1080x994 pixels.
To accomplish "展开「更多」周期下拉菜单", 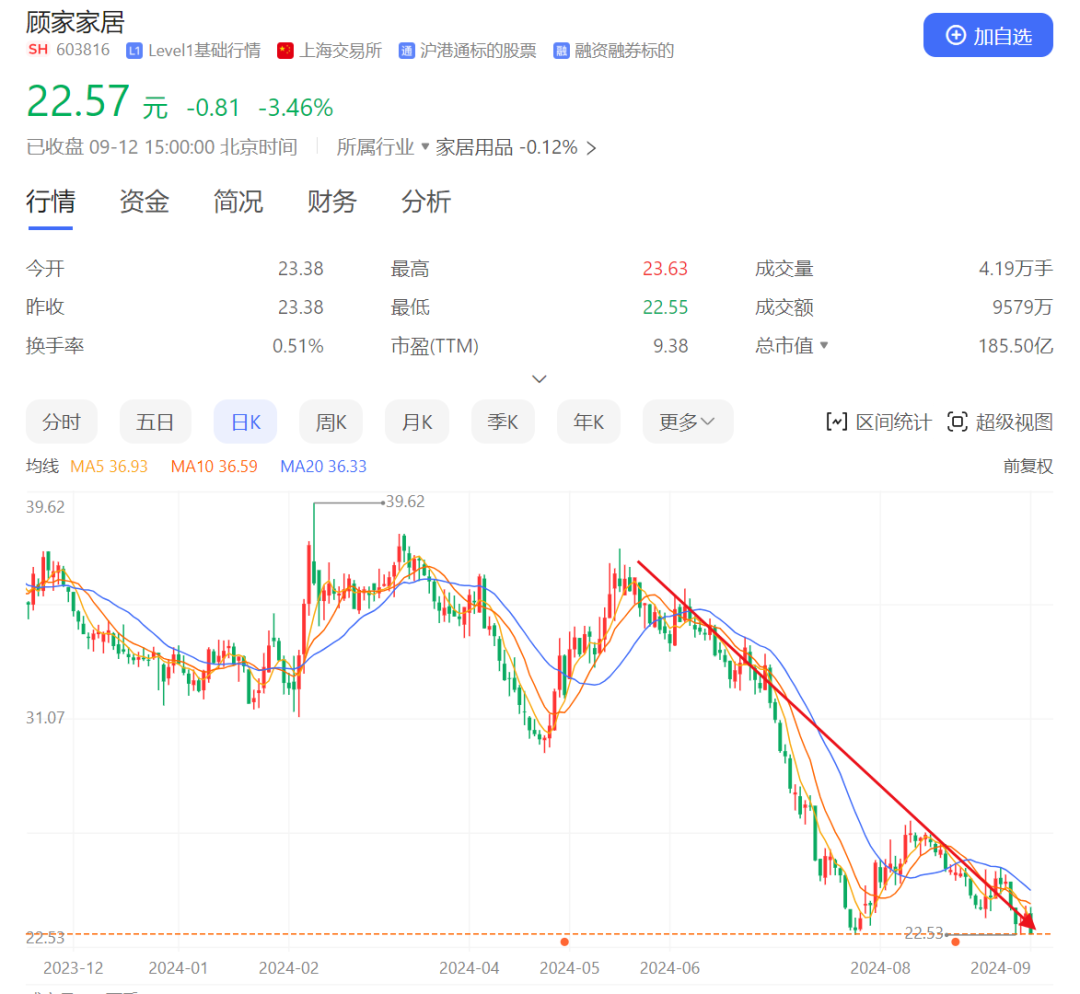I will pyautogui.click(x=687, y=421).
